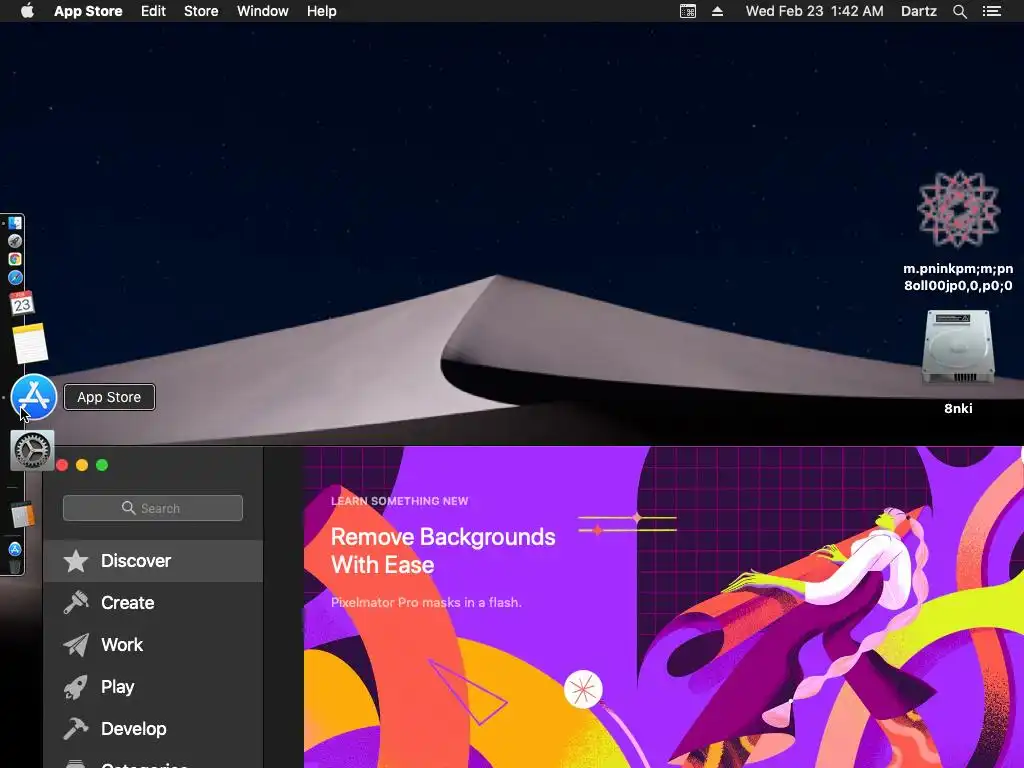Close the App Store window
Viewport: 1024px width, 768px height.
[x=63, y=466]
